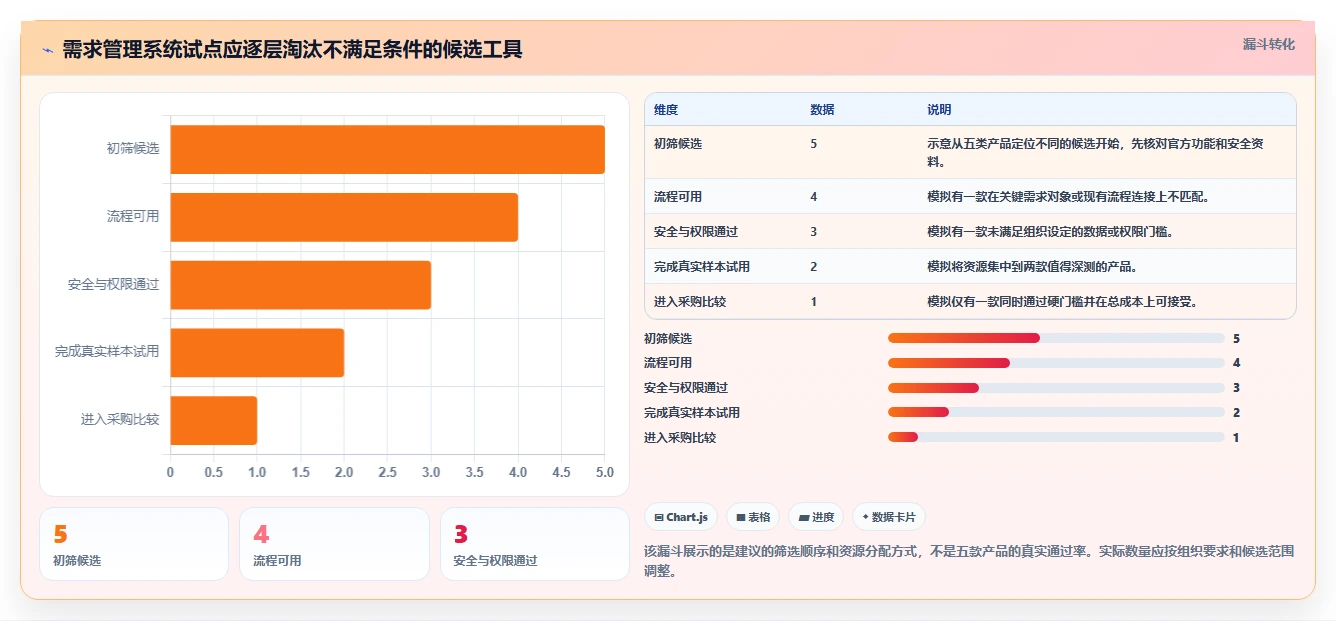The image size is (1336, 621).
Task: Click 进入采购比较 in the table's 维度 column
Action: click(690, 302)
